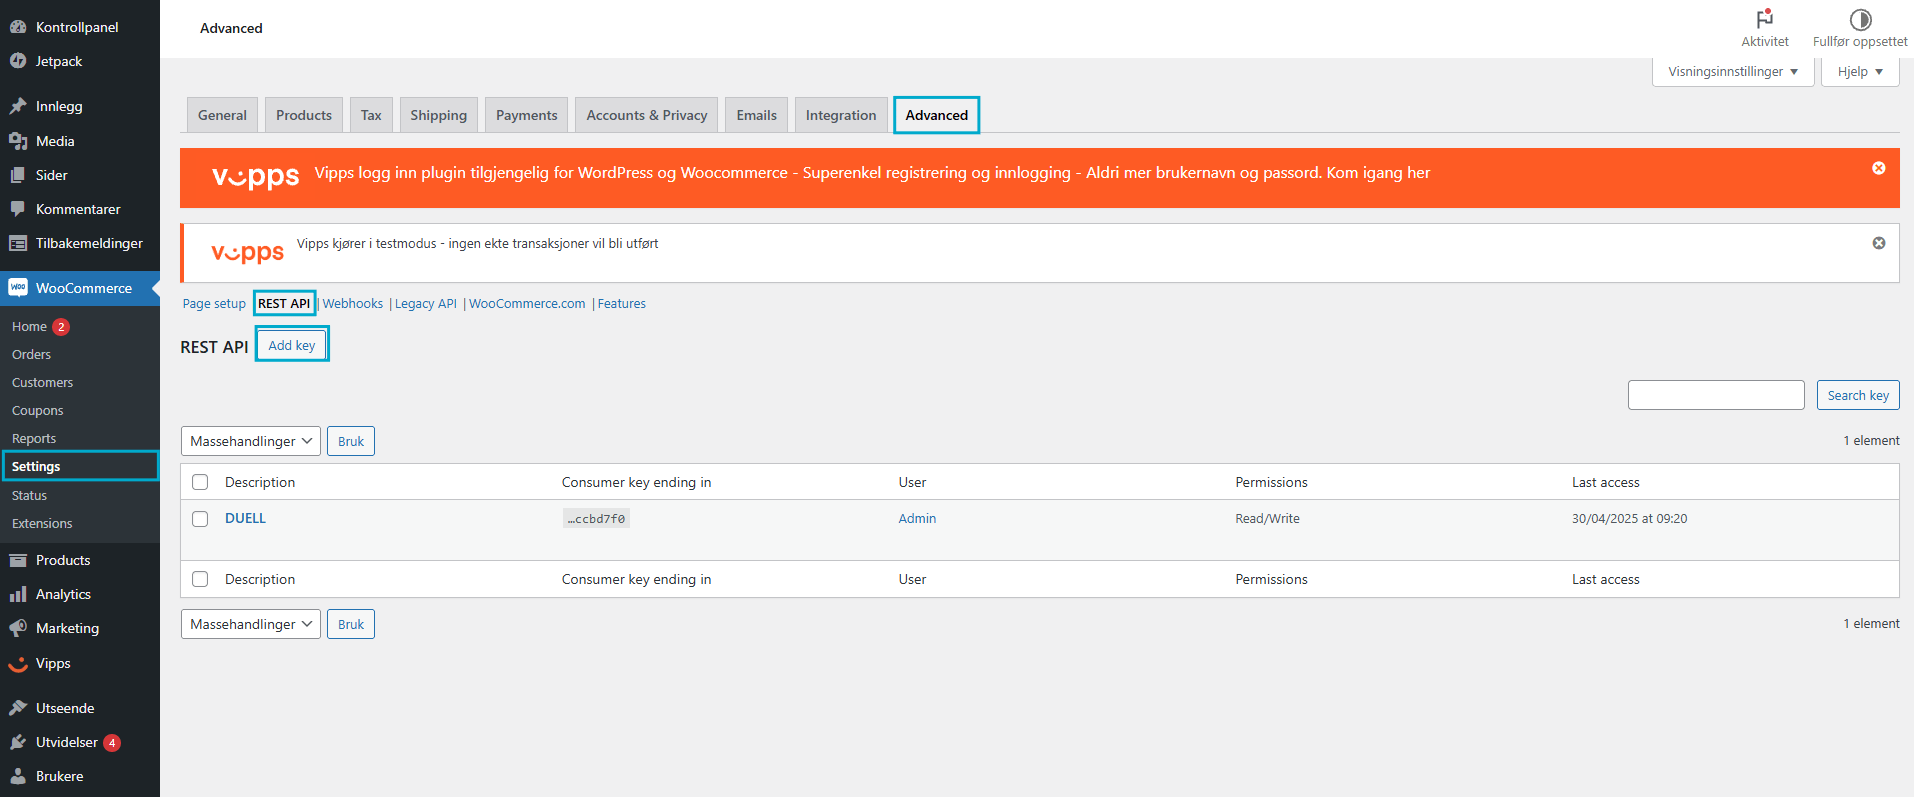Open Kontrollpanel dashboard icon in sidebar
Screen dimensions: 1914x797
[18, 27]
